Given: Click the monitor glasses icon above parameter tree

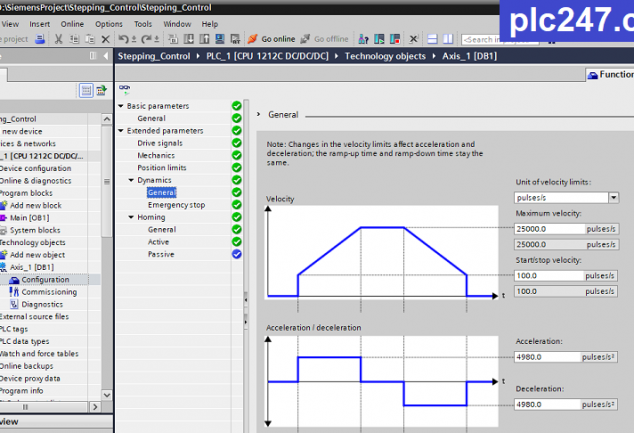Looking at the screenshot, I should (125, 89).
